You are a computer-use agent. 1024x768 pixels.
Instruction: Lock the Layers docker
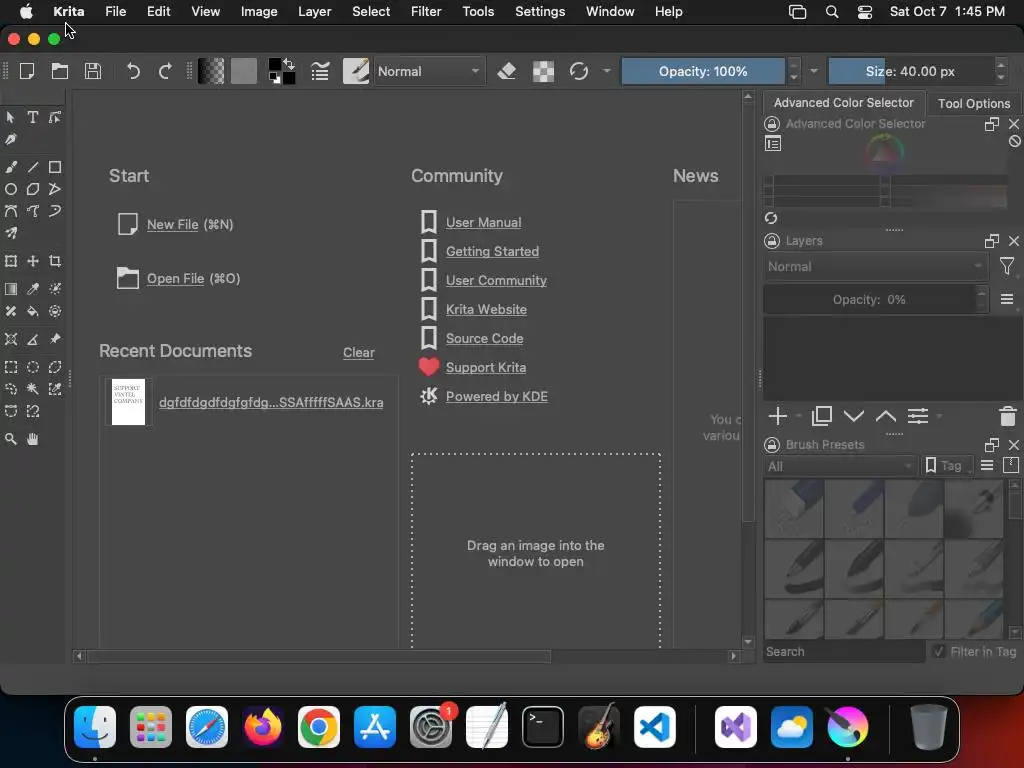[x=772, y=241]
